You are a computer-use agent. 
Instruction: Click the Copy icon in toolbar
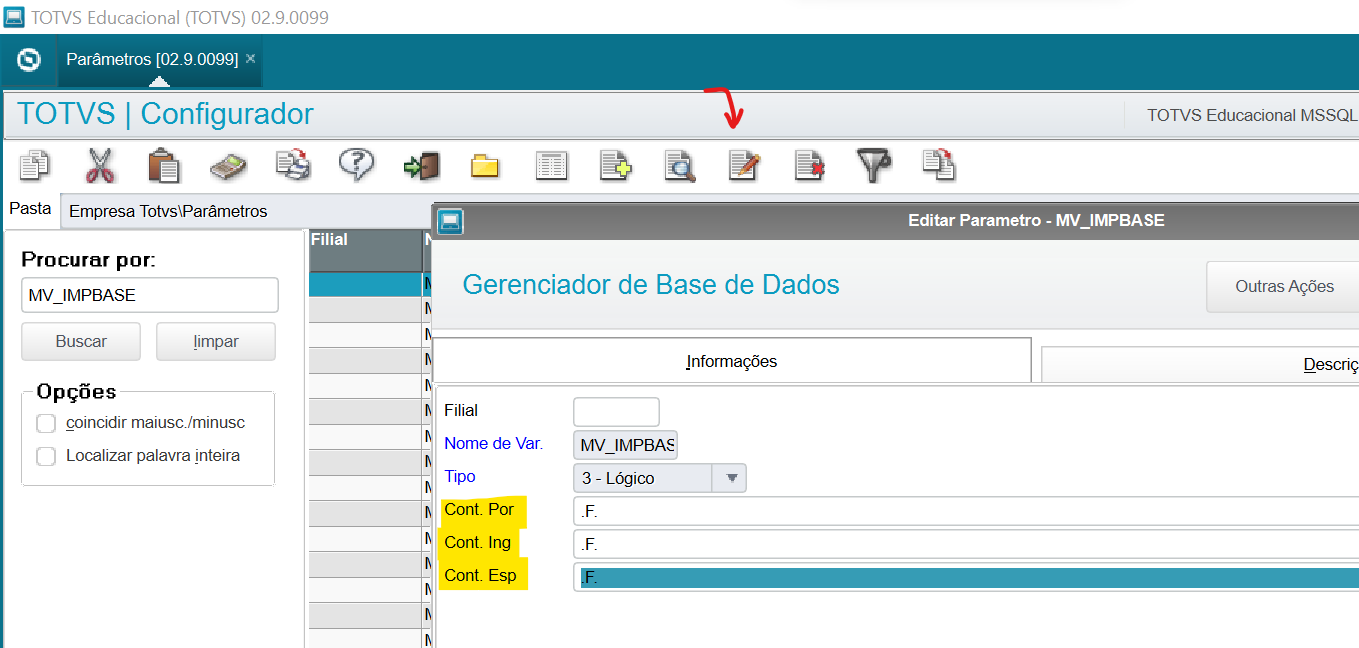[35, 165]
